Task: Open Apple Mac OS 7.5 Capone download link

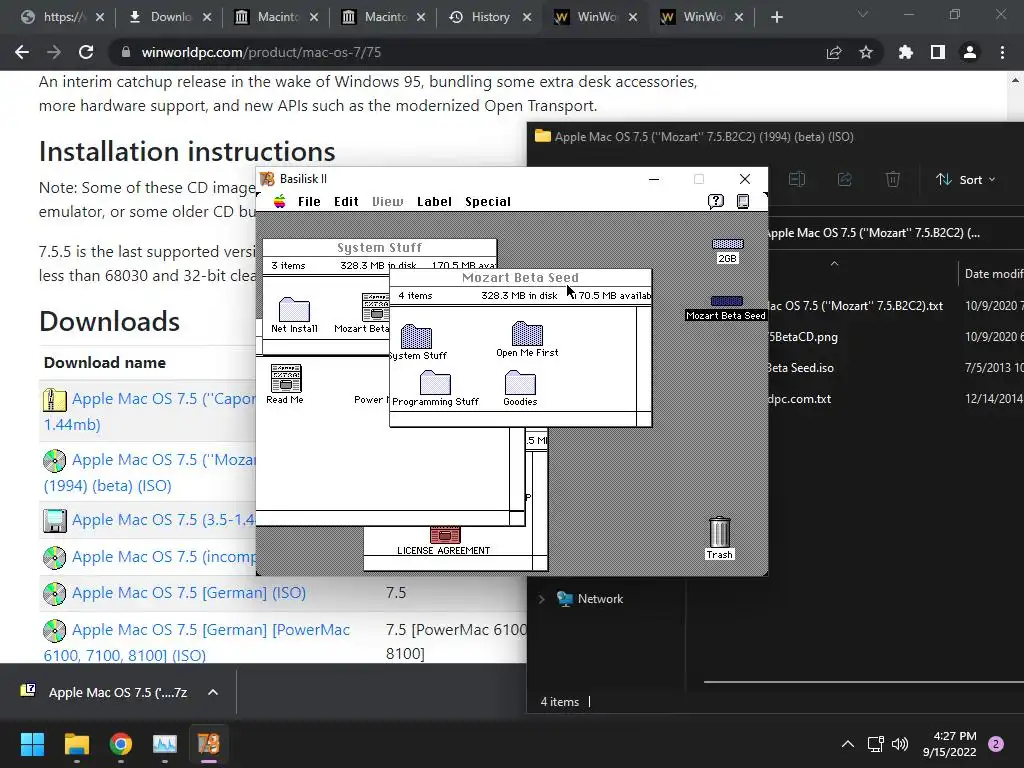Action: (150, 411)
